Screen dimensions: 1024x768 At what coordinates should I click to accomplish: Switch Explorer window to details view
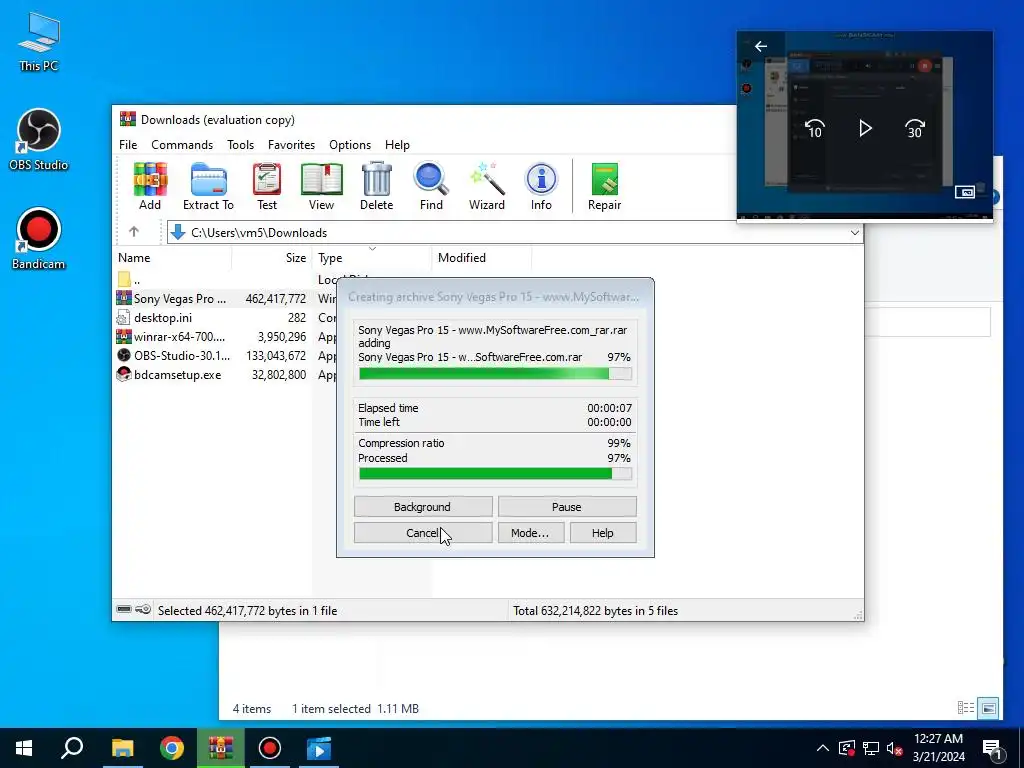point(966,708)
